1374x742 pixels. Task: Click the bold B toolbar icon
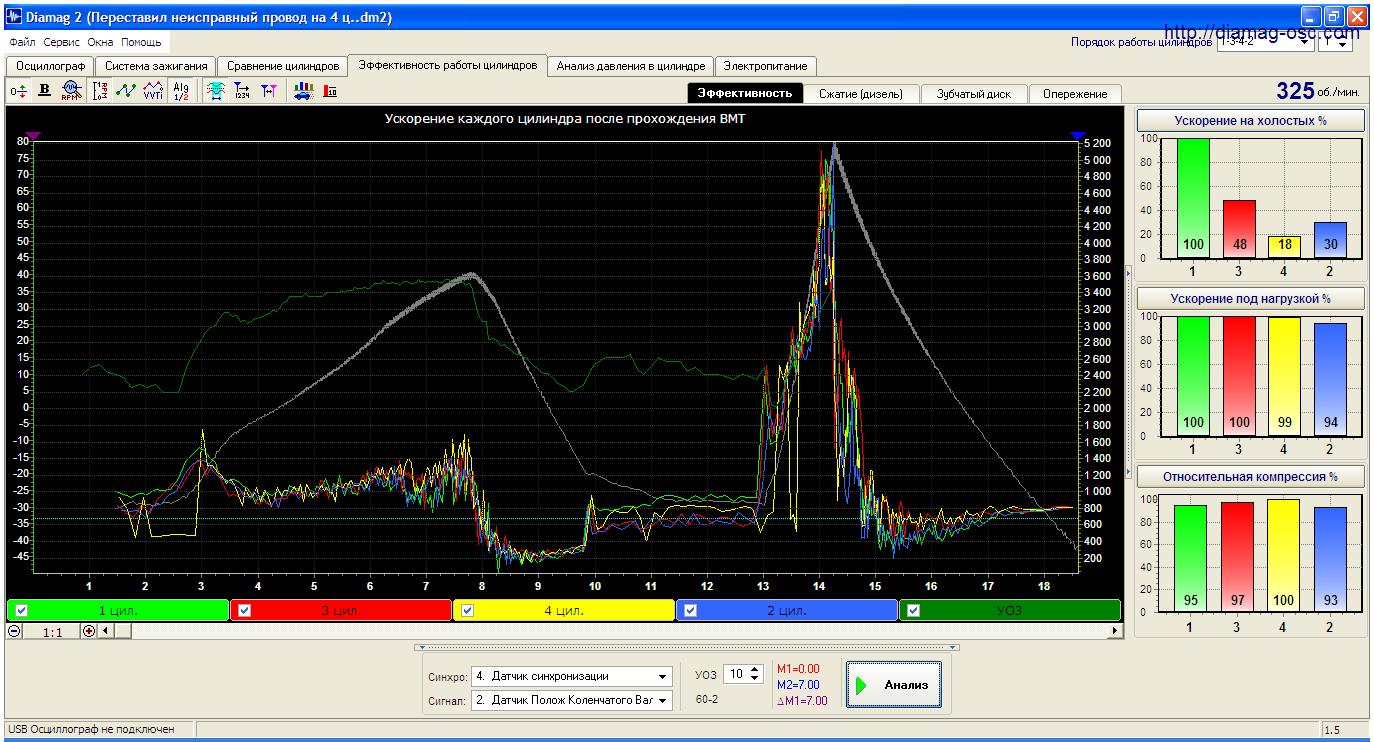(x=44, y=91)
